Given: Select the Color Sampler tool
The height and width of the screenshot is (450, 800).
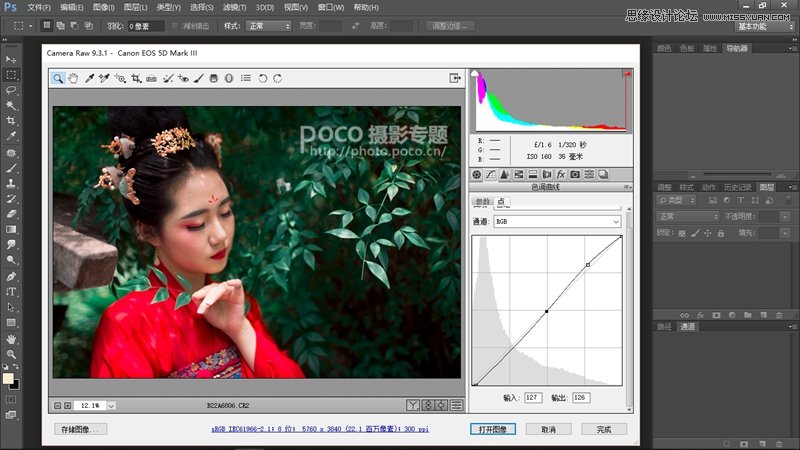Looking at the screenshot, I should point(104,79).
